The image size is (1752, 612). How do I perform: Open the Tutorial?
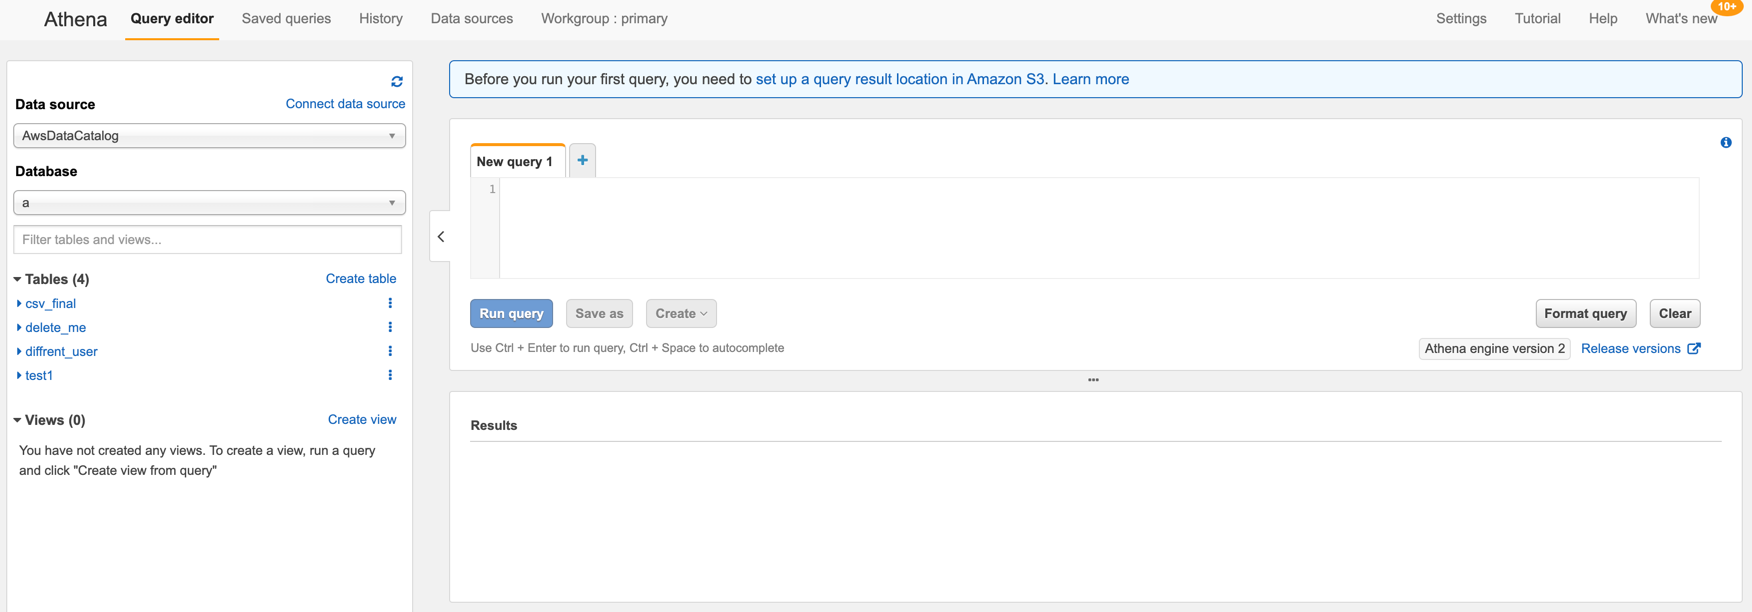tap(1537, 19)
